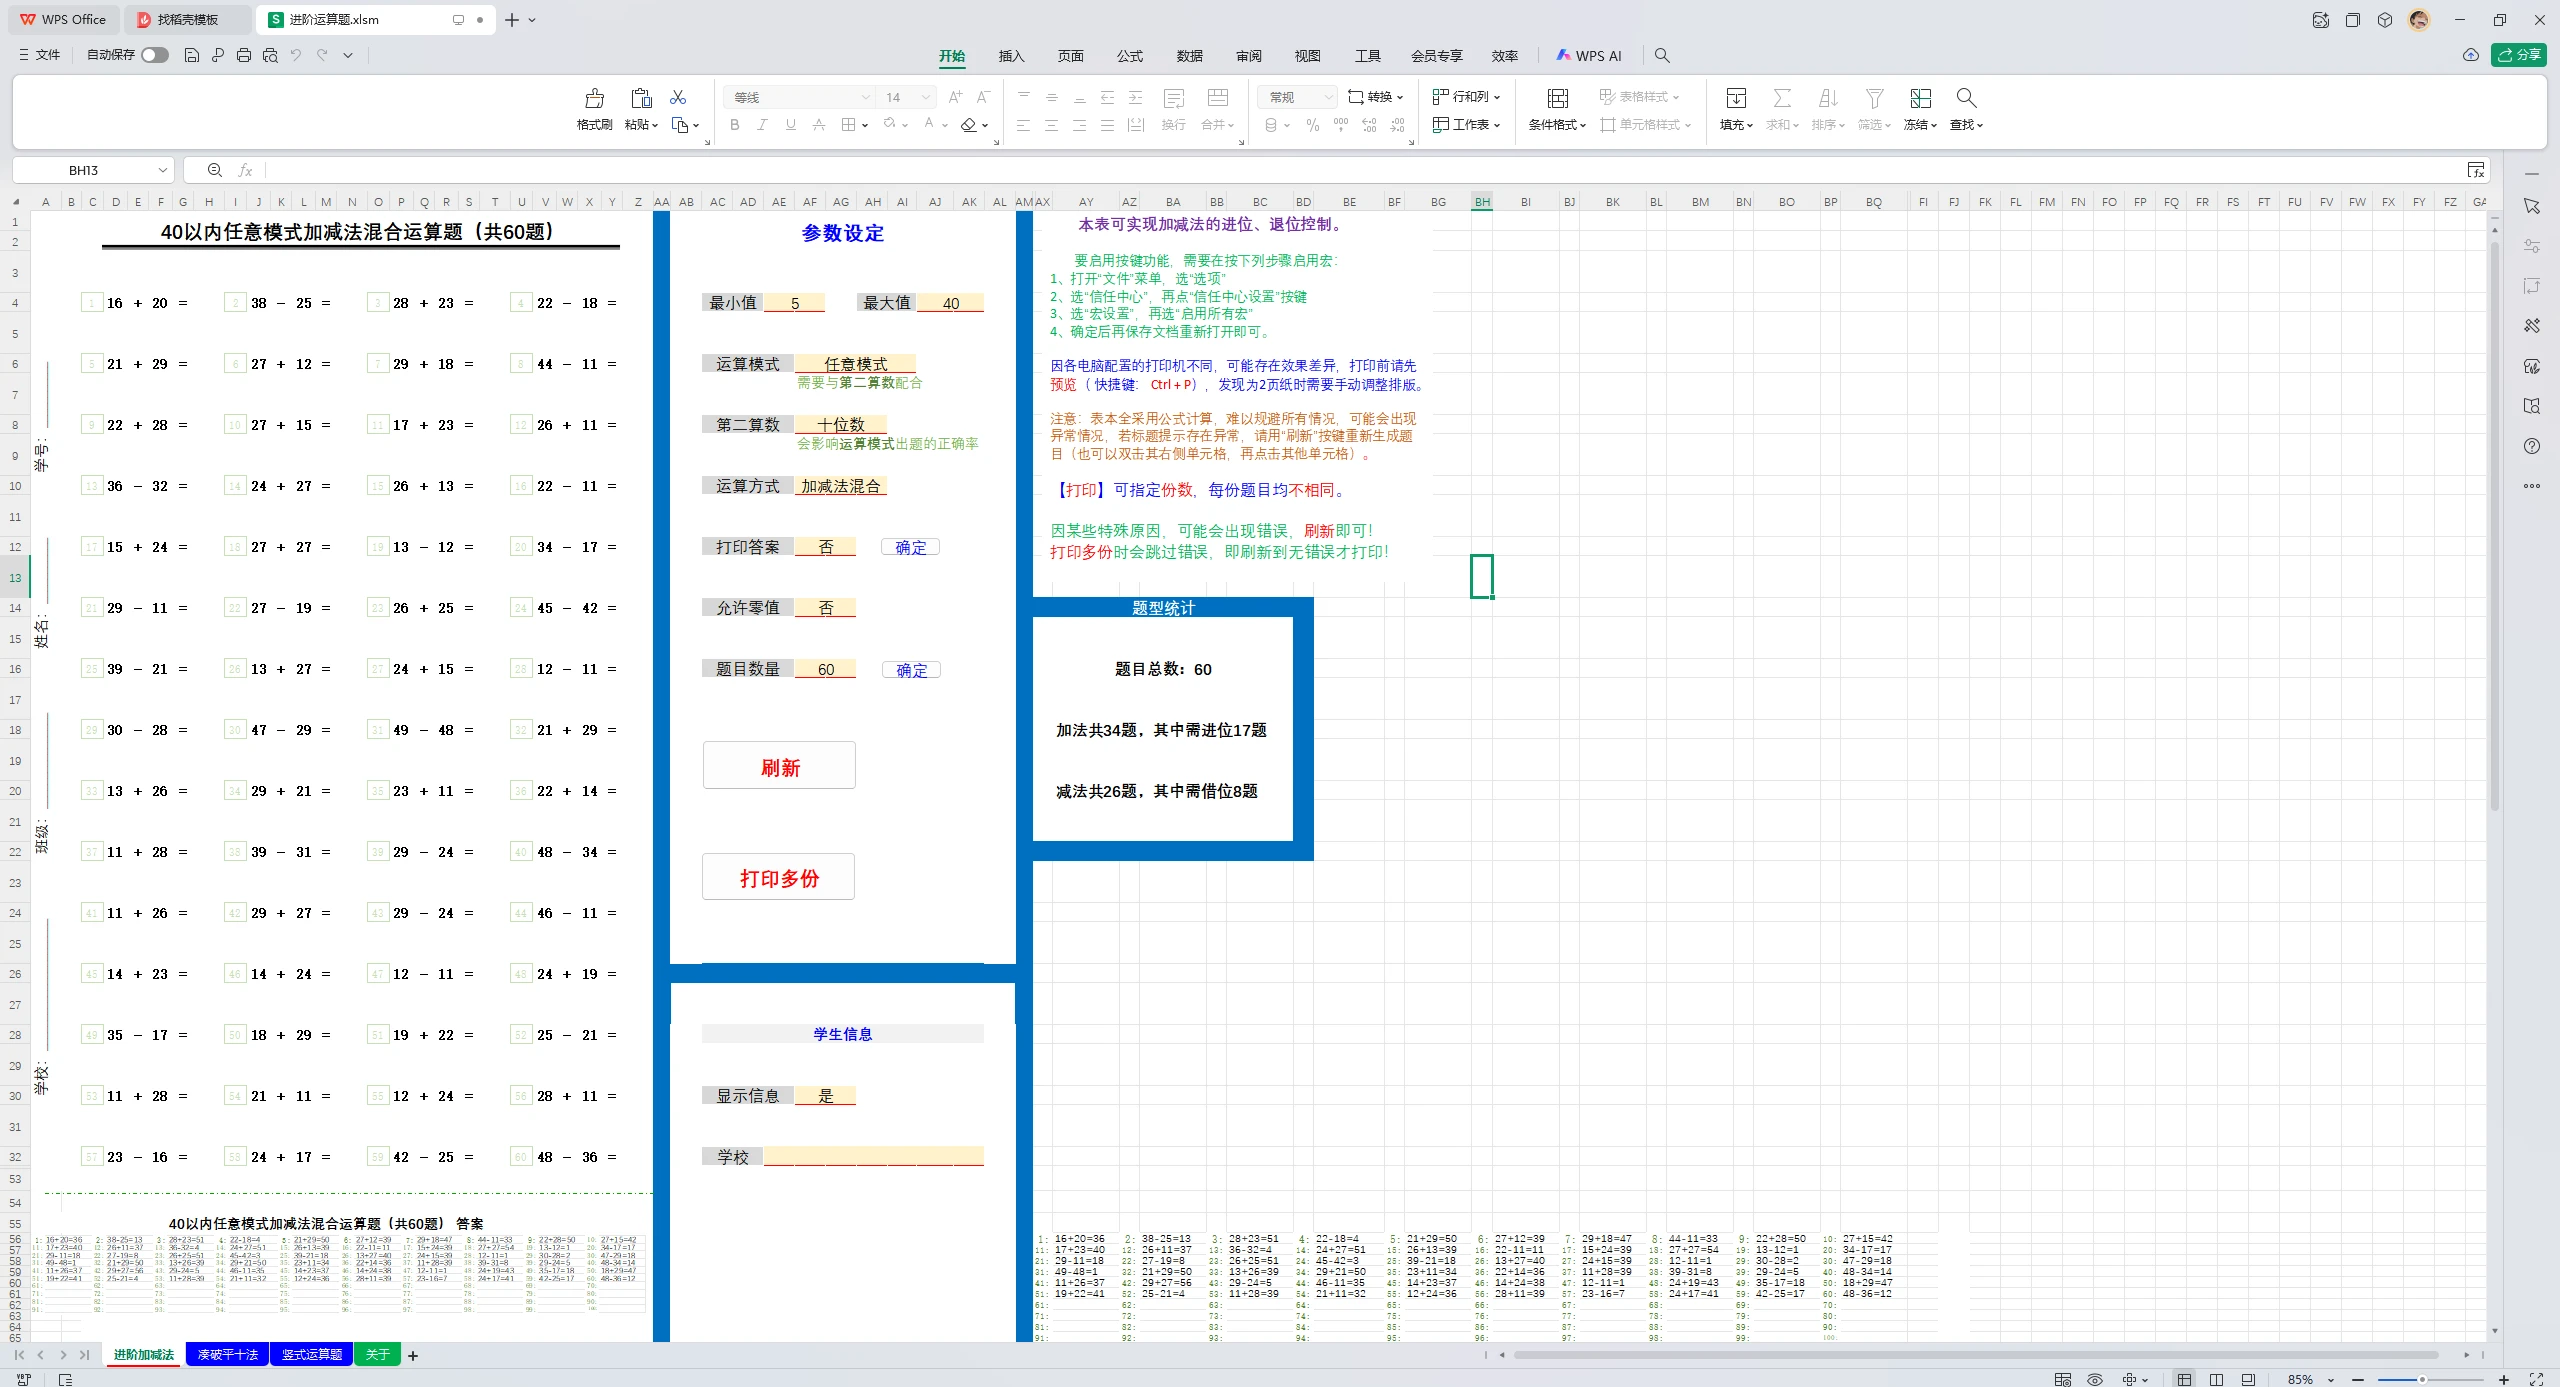Switch to the 数据 ribbon tab
This screenshot has width=2560, height=1387.
click(1188, 56)
